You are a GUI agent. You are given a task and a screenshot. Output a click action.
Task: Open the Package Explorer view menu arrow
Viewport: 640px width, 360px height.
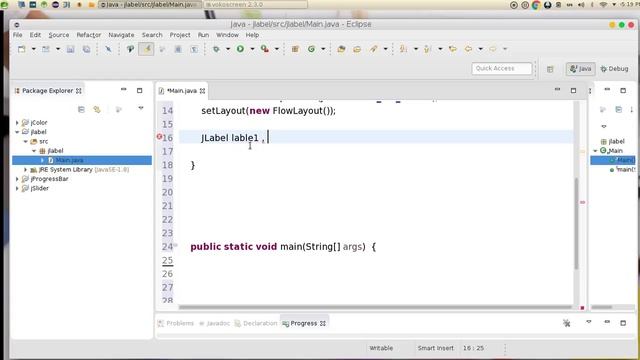click(x=141, y=109)
